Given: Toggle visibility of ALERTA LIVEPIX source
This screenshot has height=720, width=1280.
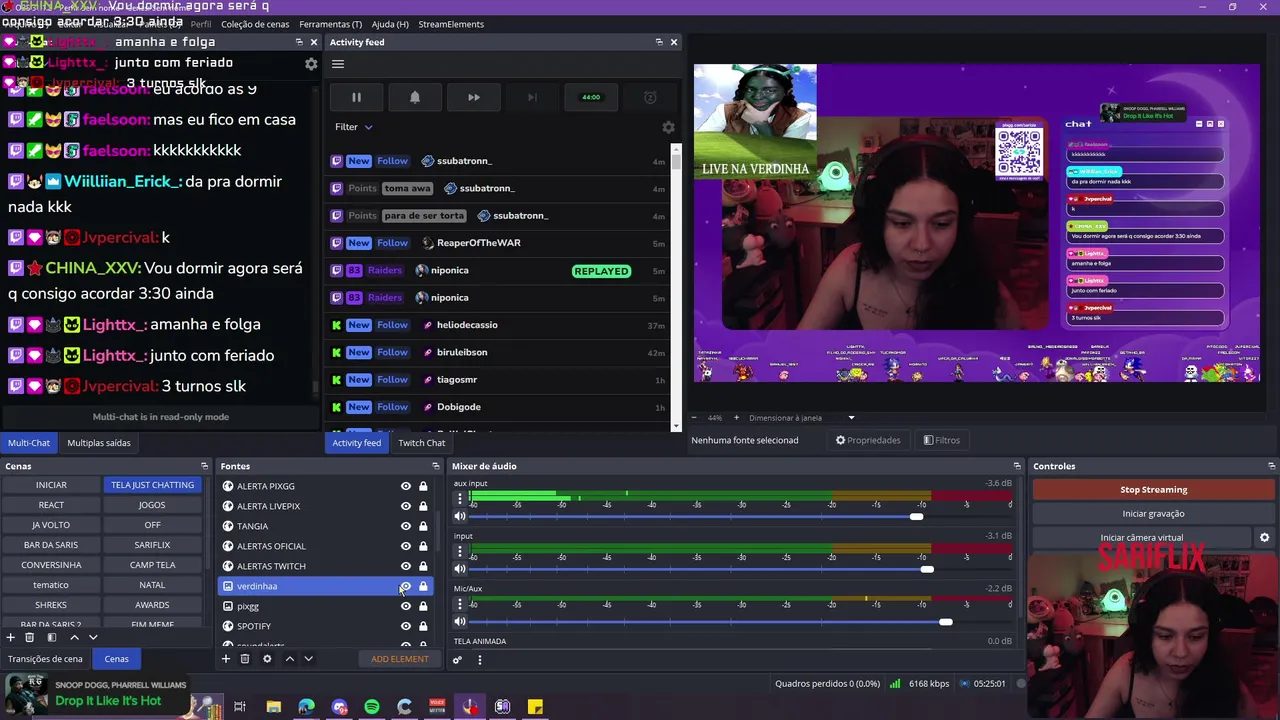Looking at the screenshot, I should point(405,506).
